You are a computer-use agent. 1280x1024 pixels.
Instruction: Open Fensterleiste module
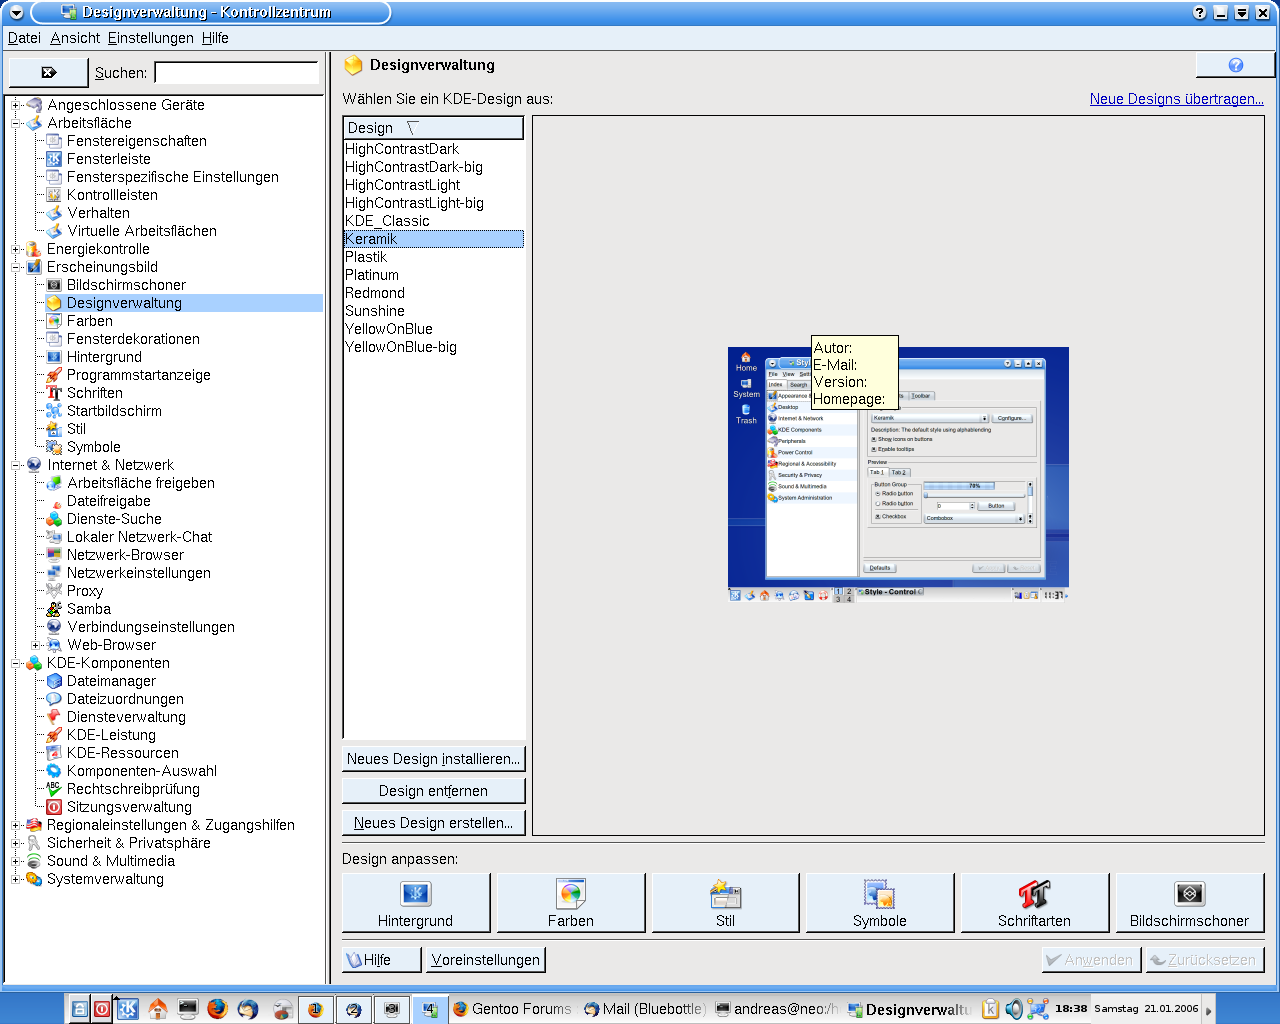coord(108,159)
